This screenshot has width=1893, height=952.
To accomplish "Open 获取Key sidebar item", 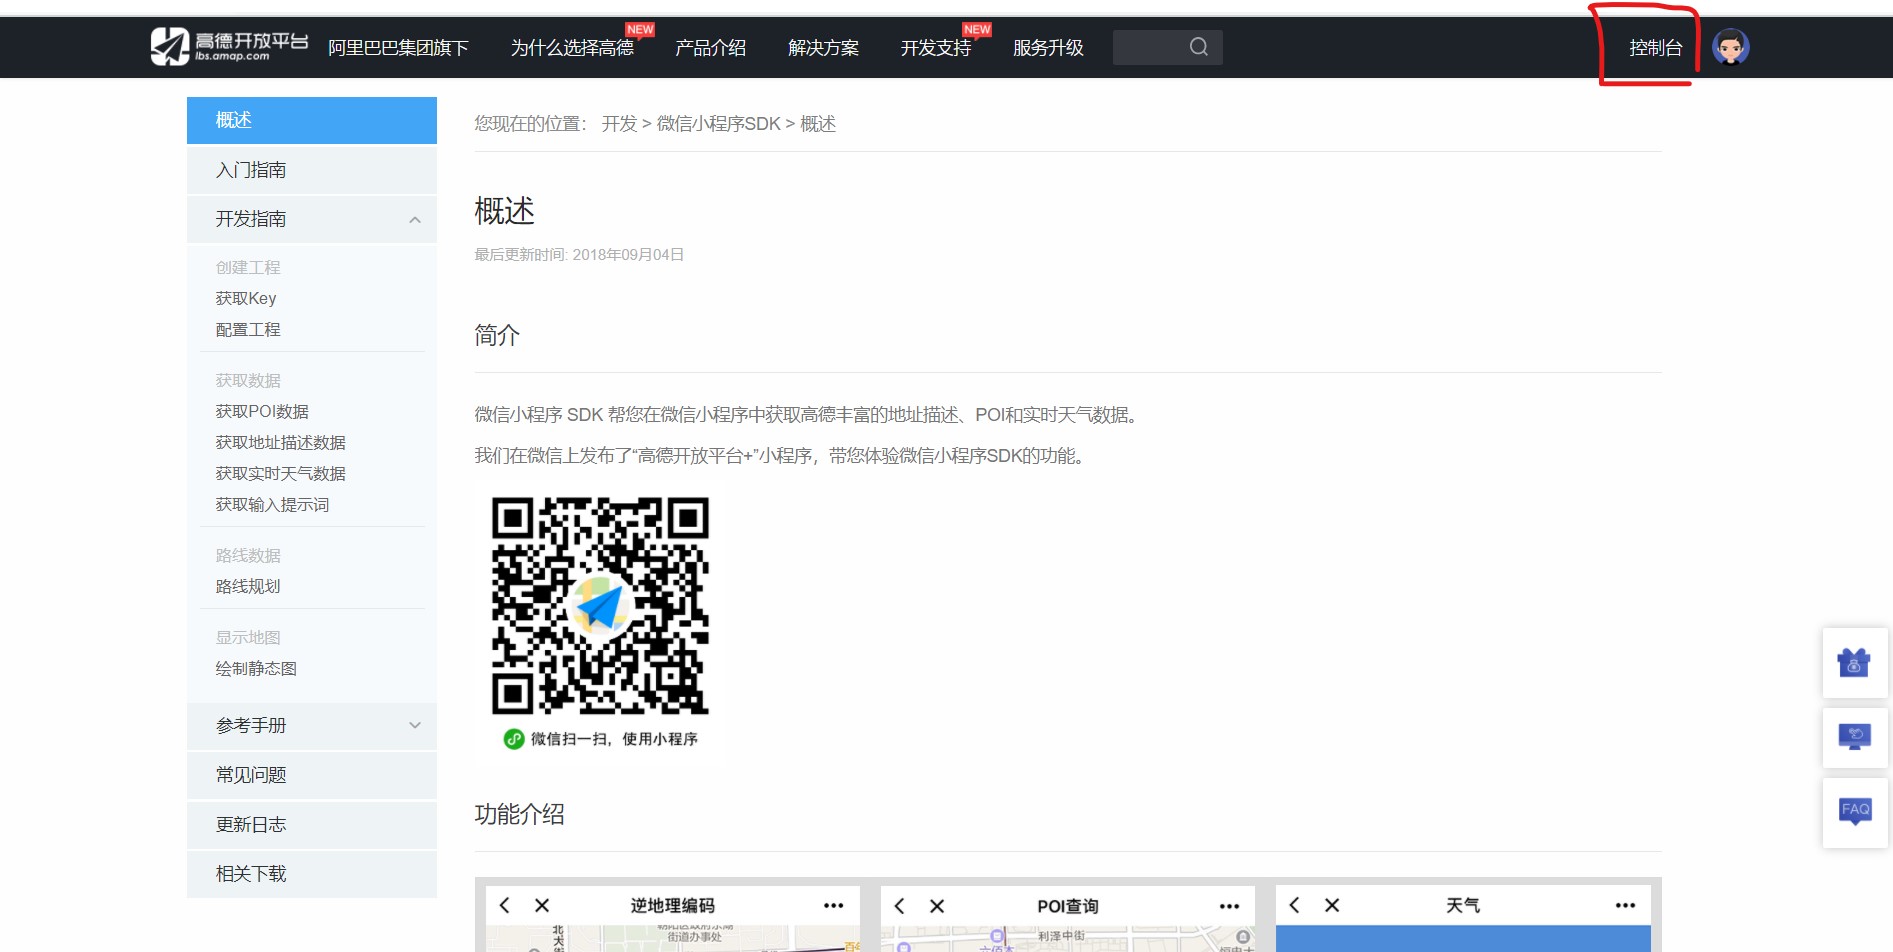I will [246, 298].
